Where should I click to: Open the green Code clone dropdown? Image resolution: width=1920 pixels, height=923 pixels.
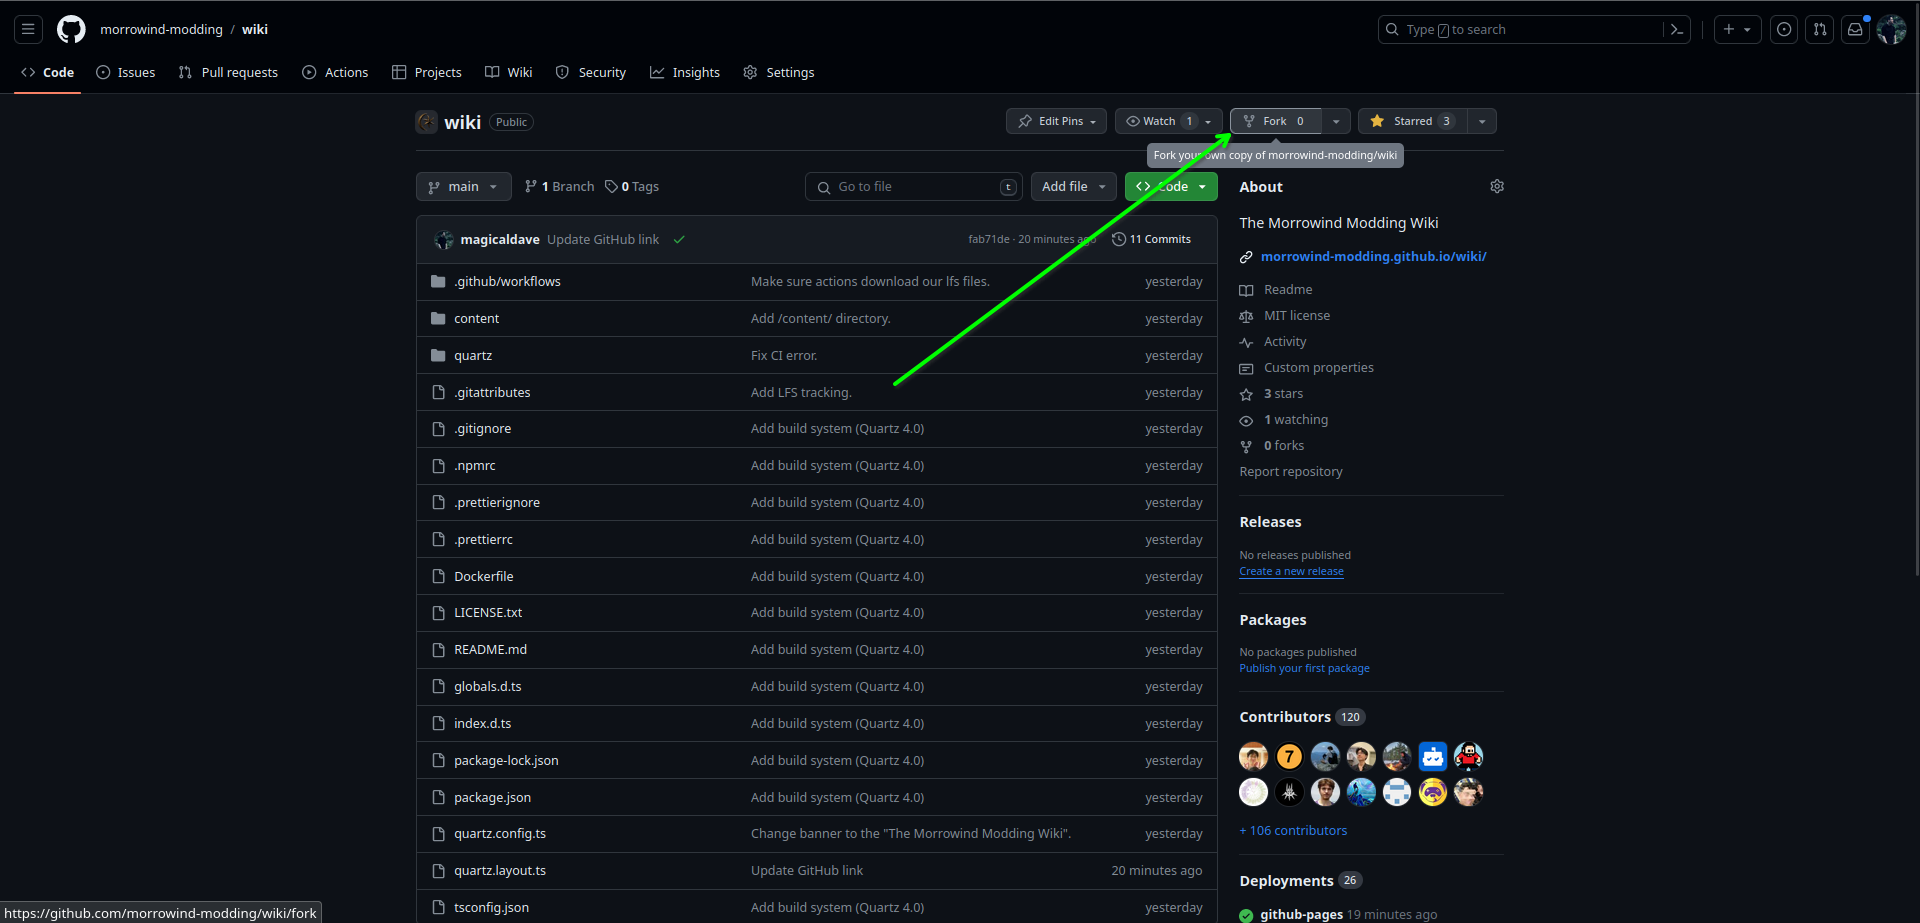(1171, 187)
